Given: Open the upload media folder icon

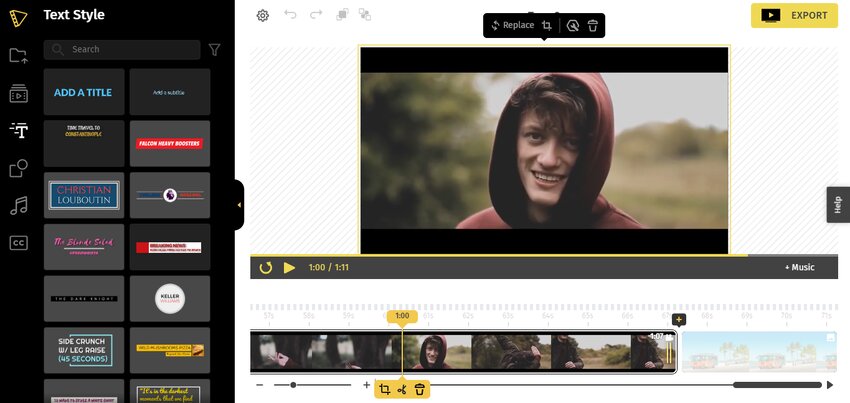Looking at the screenshot, I should click(18, 55).
